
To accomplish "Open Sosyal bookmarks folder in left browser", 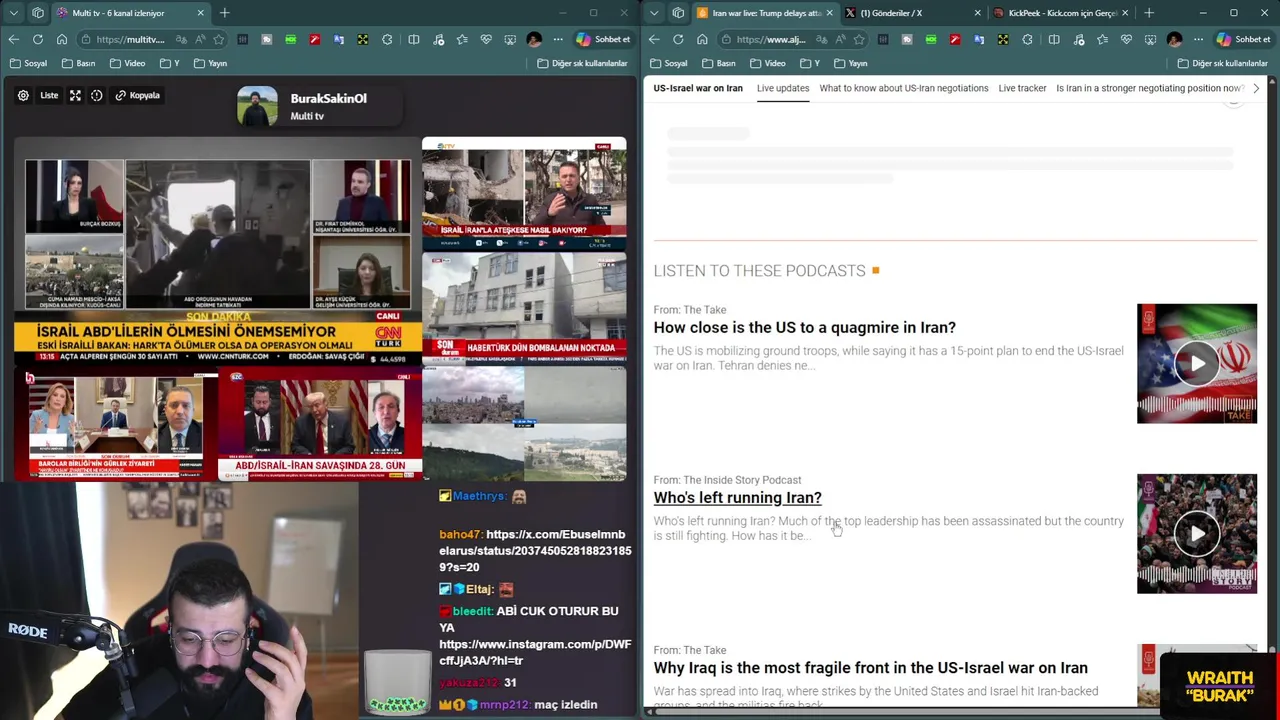I will tap(28, 63).
